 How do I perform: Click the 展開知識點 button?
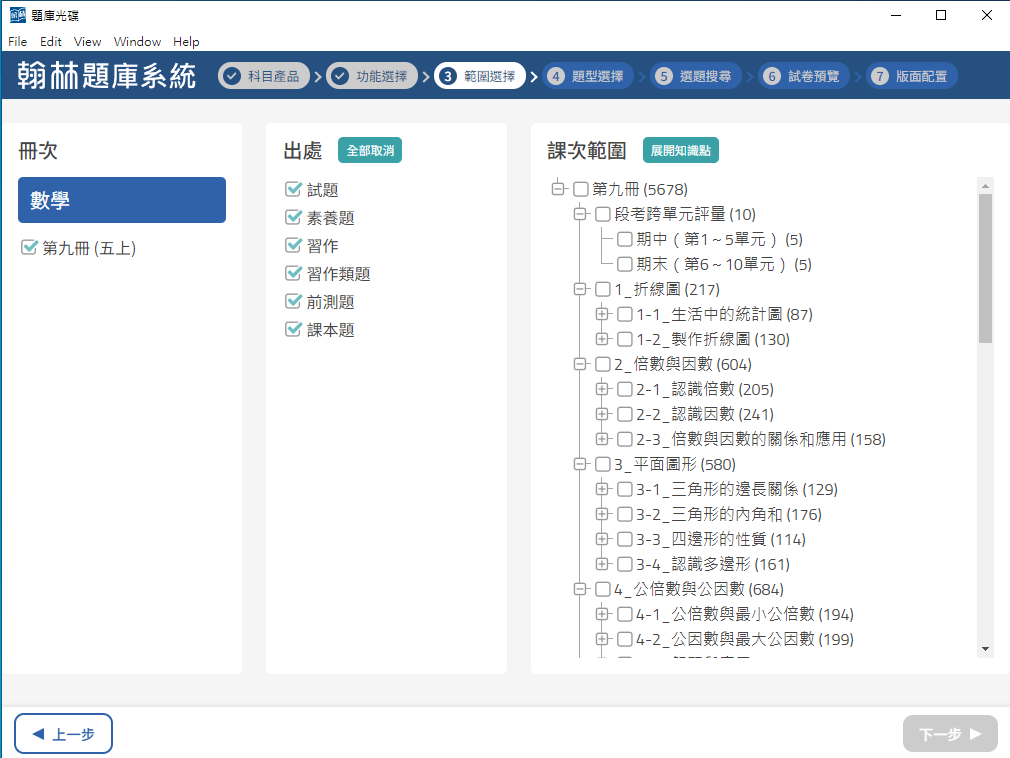(x=680, y=151)
